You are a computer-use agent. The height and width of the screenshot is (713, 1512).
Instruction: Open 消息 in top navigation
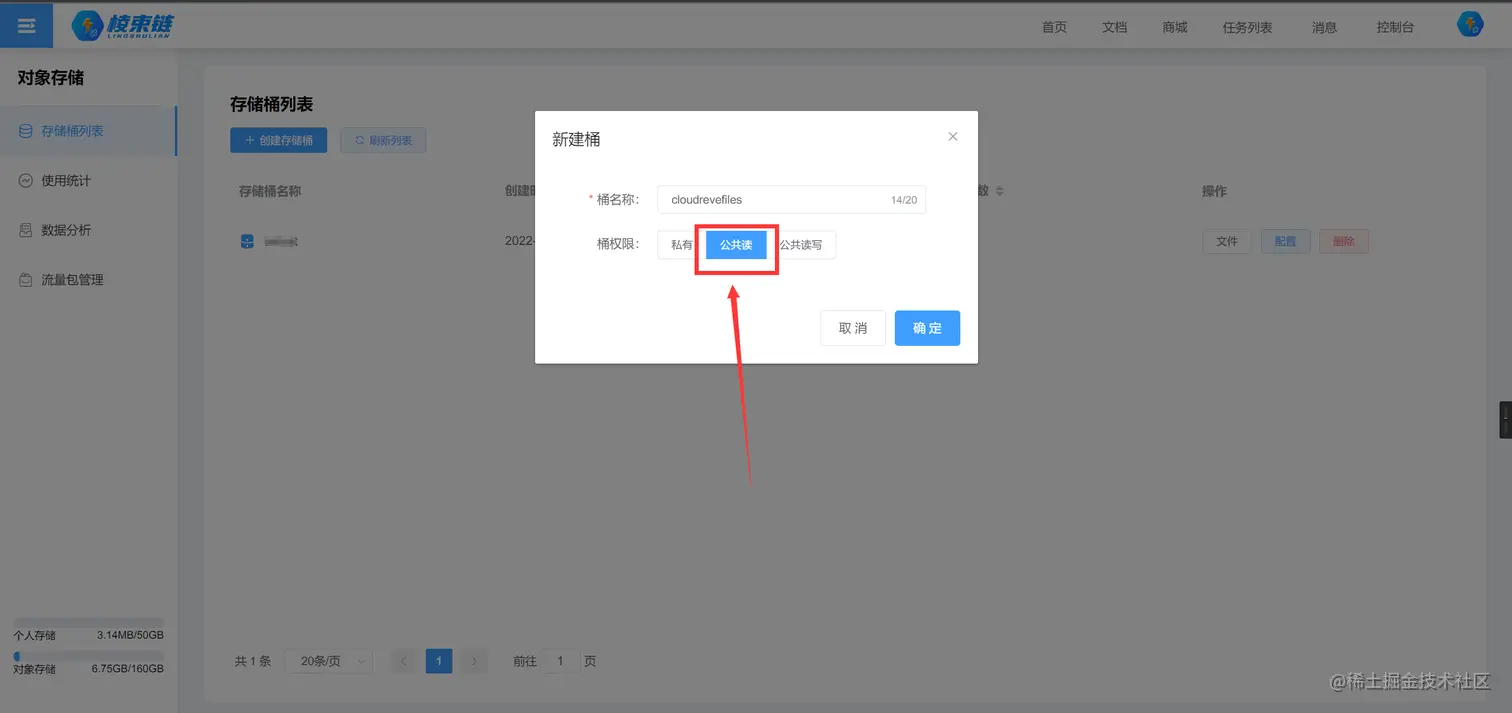coord(1324,27)
